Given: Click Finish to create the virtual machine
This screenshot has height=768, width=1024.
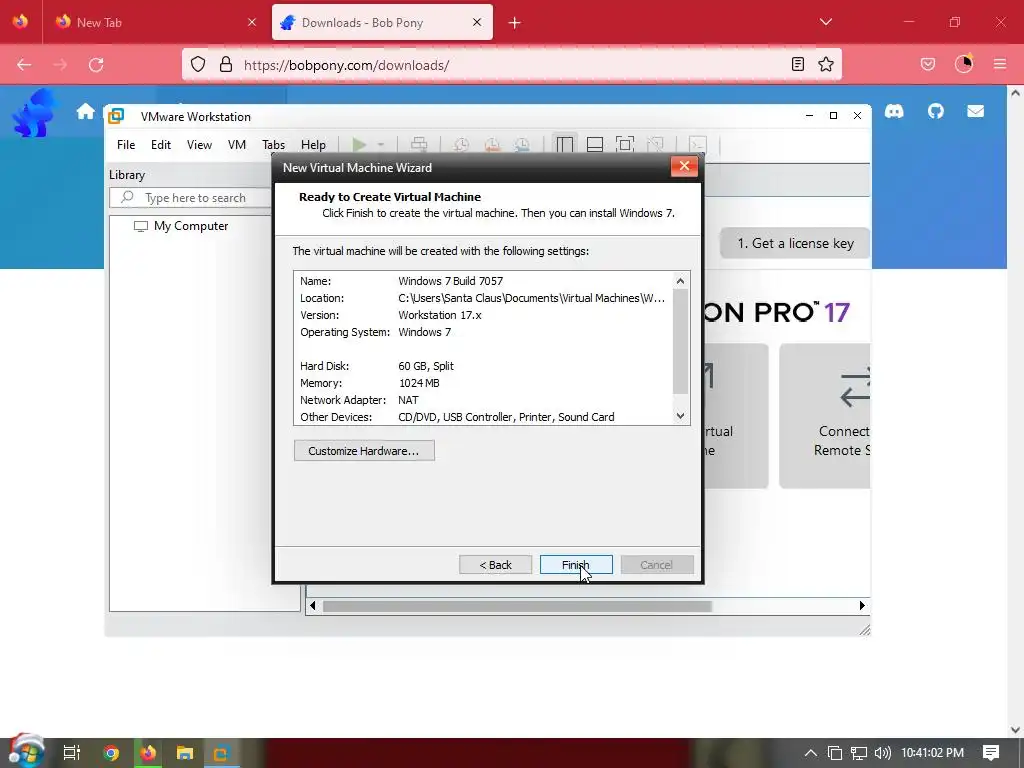Looking at the screenshot, I should click(576, 565).
